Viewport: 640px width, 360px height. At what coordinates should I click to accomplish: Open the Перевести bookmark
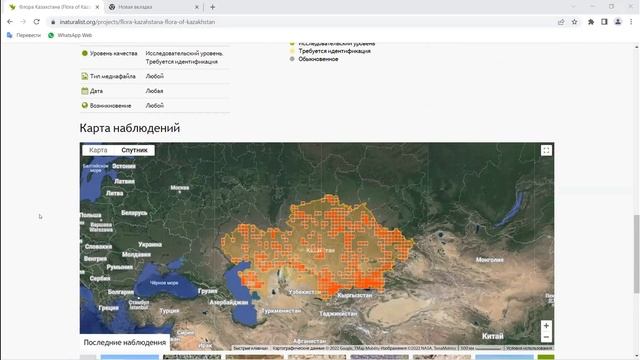24,36
